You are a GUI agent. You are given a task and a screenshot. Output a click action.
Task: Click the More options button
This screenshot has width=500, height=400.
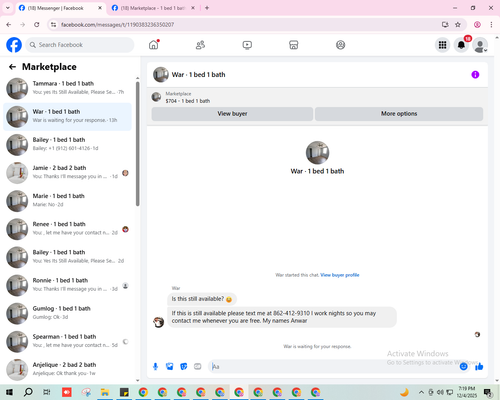click(x=399, y=114)
